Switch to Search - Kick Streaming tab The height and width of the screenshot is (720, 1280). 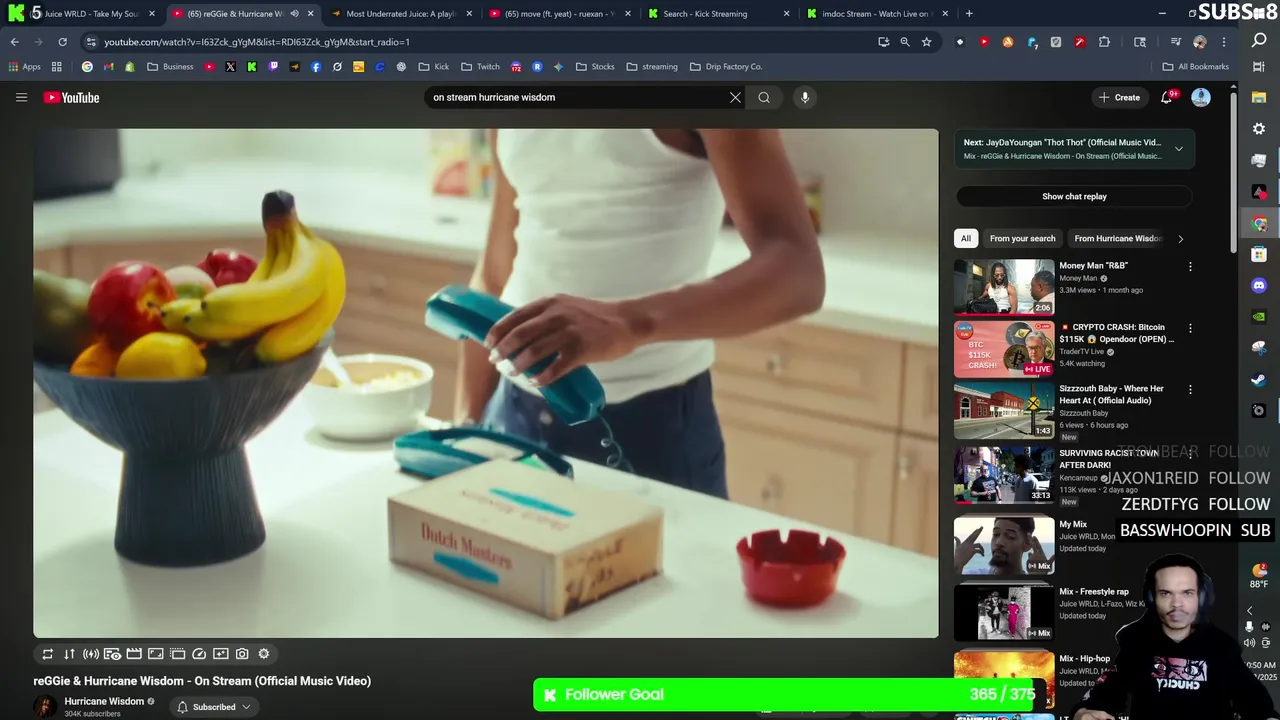point(718,14)
